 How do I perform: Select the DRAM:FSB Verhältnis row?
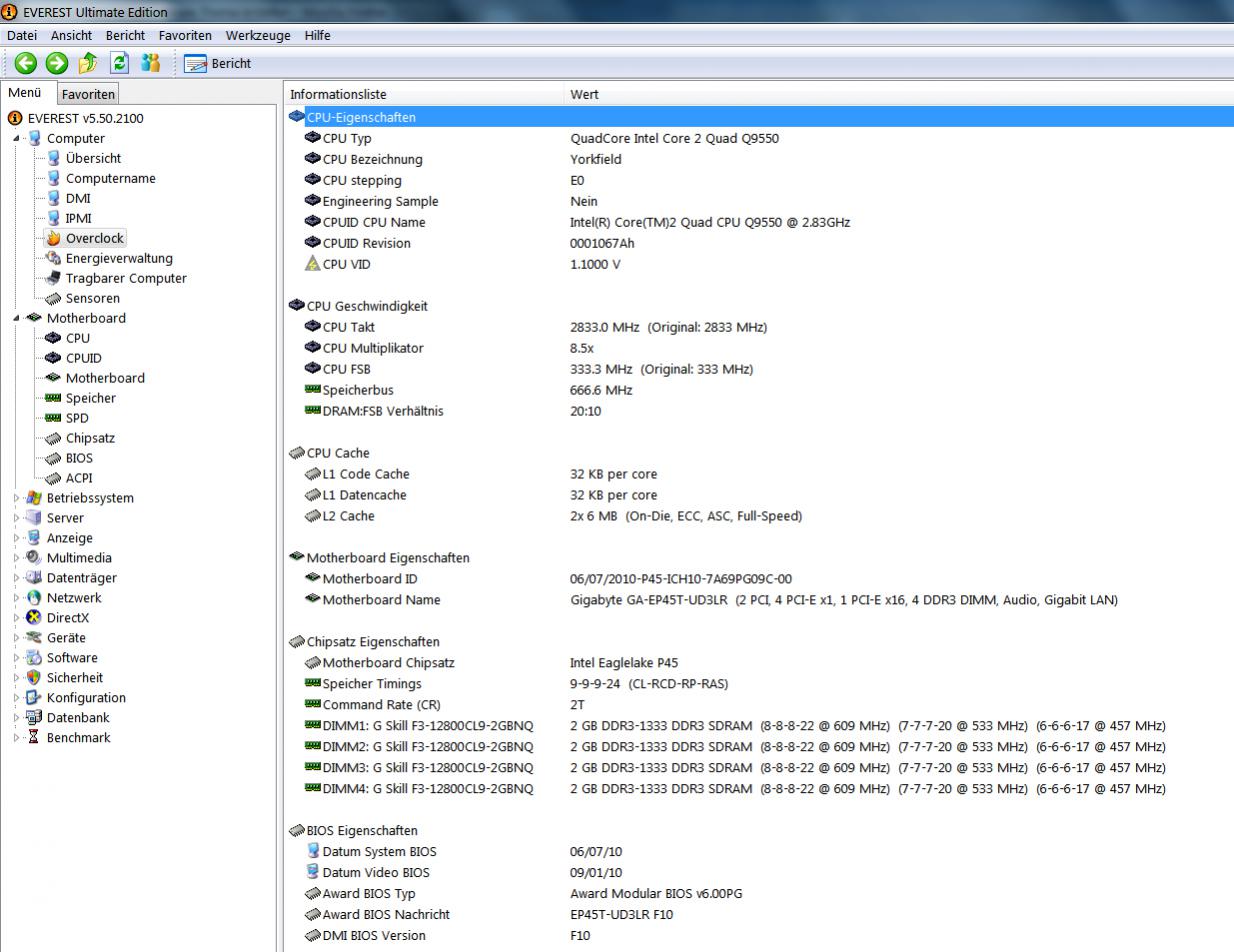tap(759, 411)
